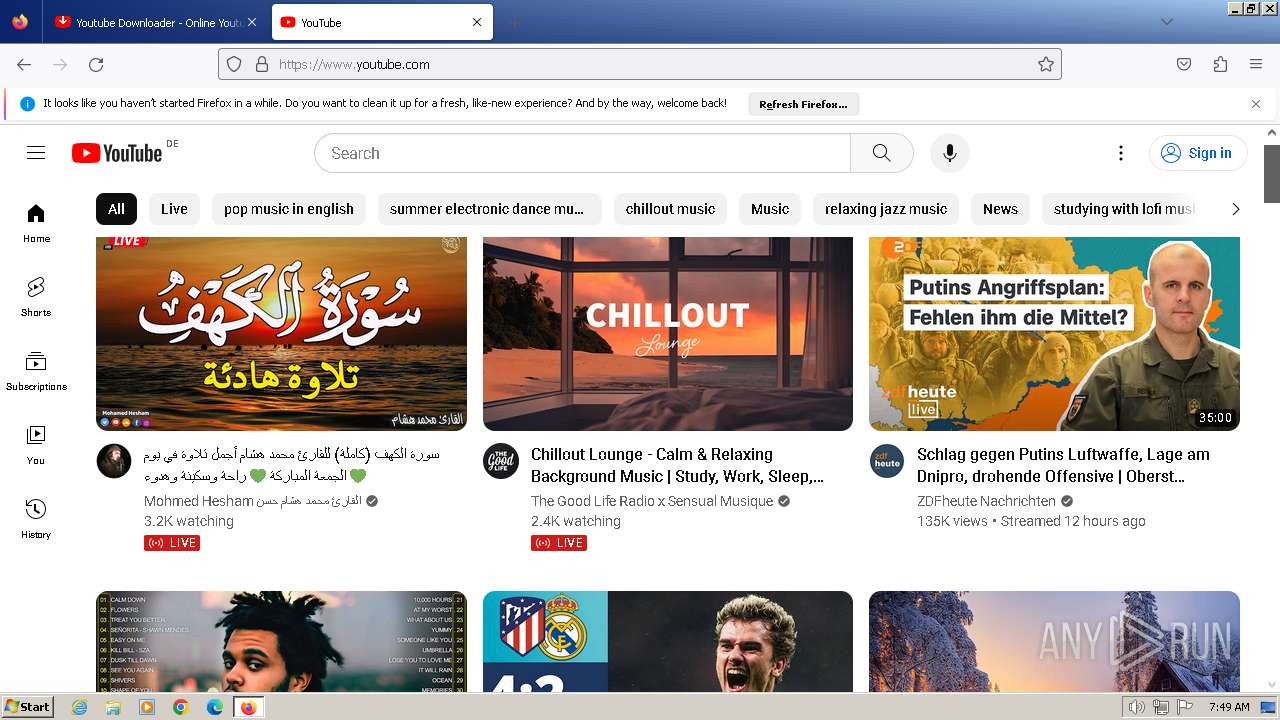Select the News filter chip
Viewport: 1280px width, 720px height.
pos(1000,209)
